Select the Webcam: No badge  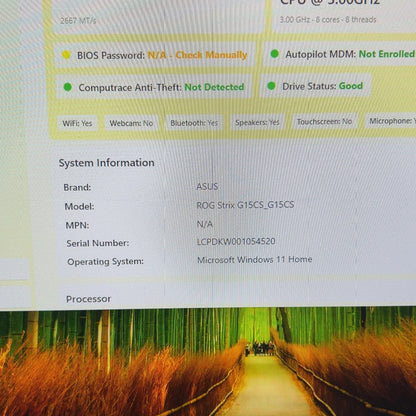point(131,123)
